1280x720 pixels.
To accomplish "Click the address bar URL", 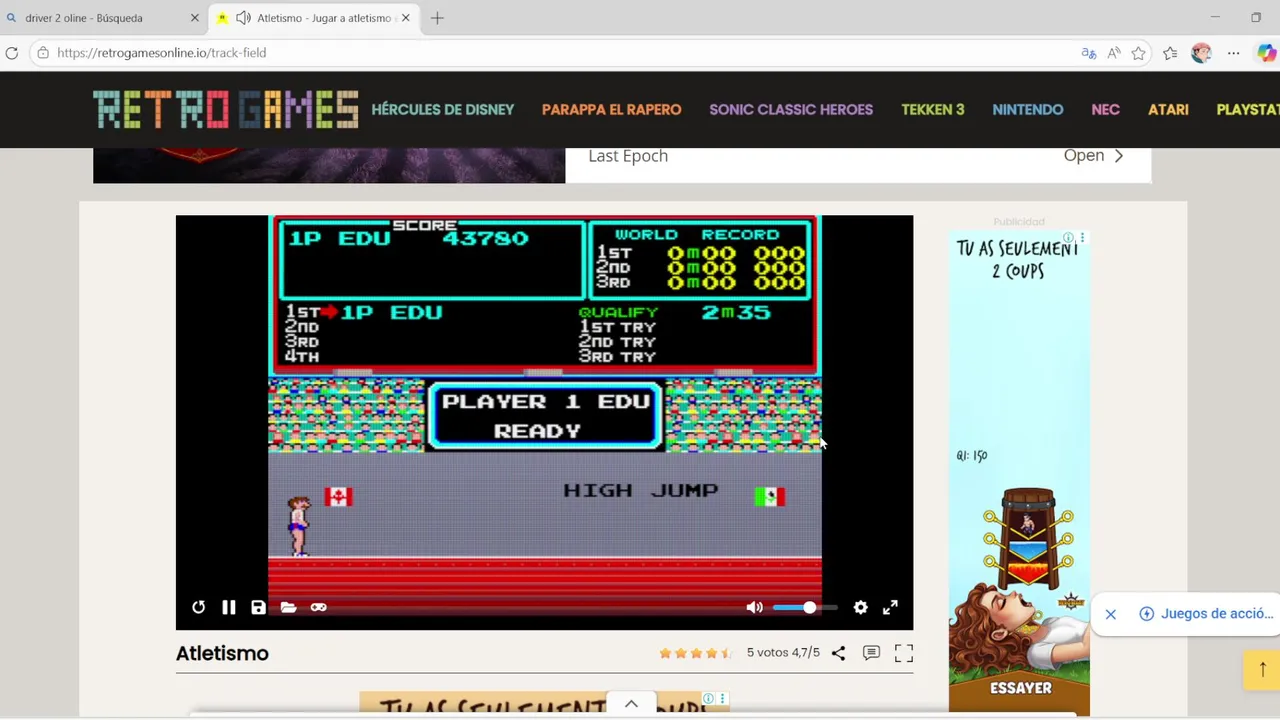I will click(x=161, y=53).
